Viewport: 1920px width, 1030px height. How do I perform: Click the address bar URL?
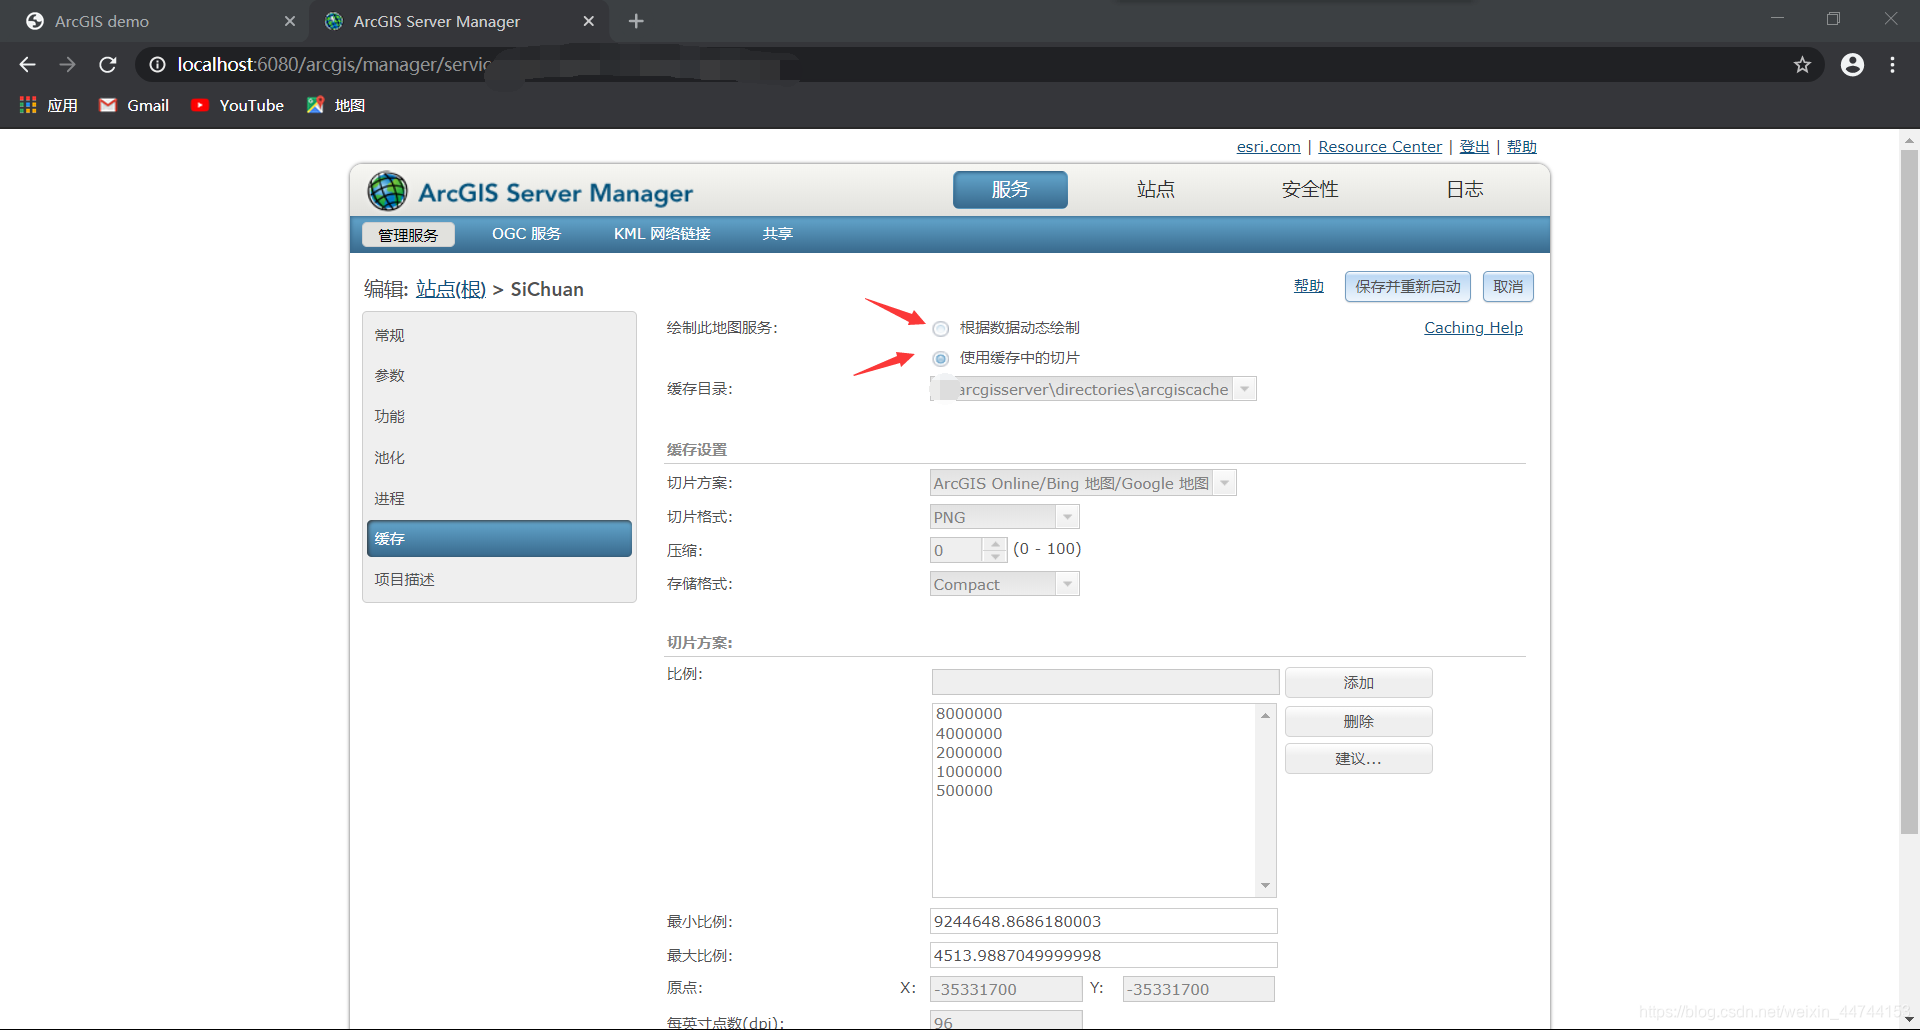pos(334,65)
